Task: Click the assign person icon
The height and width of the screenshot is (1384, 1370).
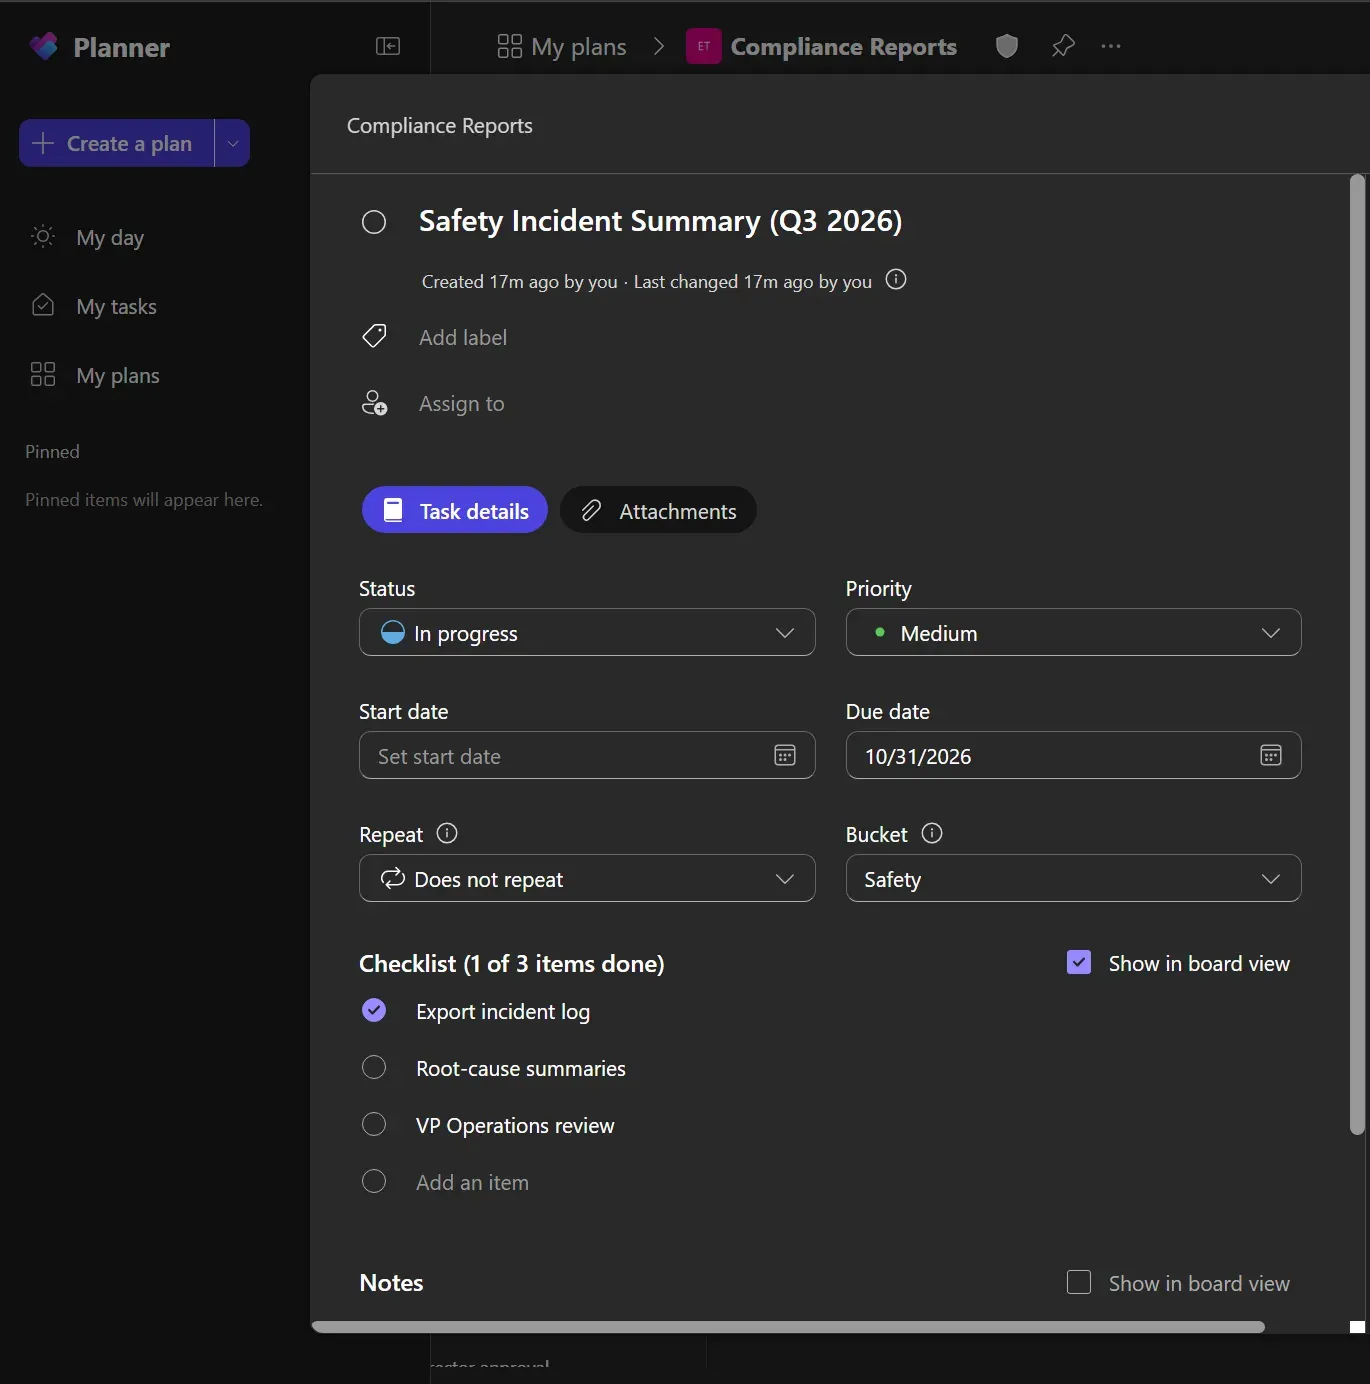Action: click(374, 403)
